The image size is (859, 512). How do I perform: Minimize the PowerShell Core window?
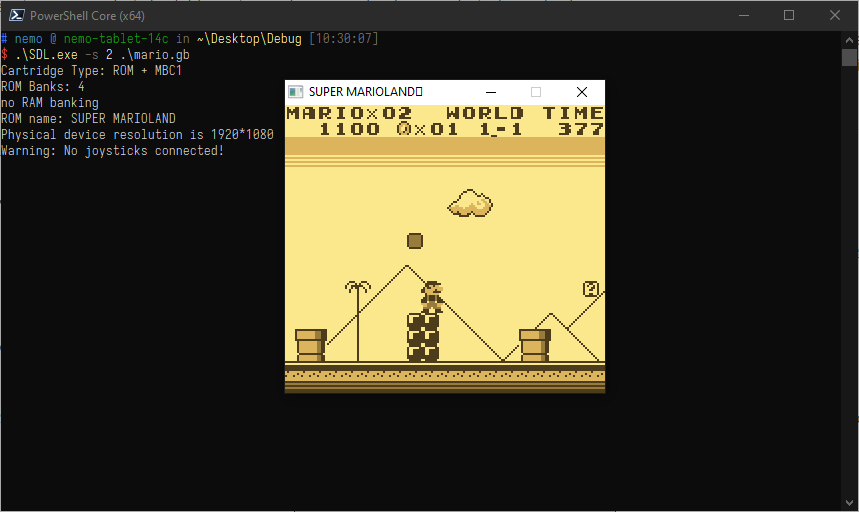click(743, 15)
